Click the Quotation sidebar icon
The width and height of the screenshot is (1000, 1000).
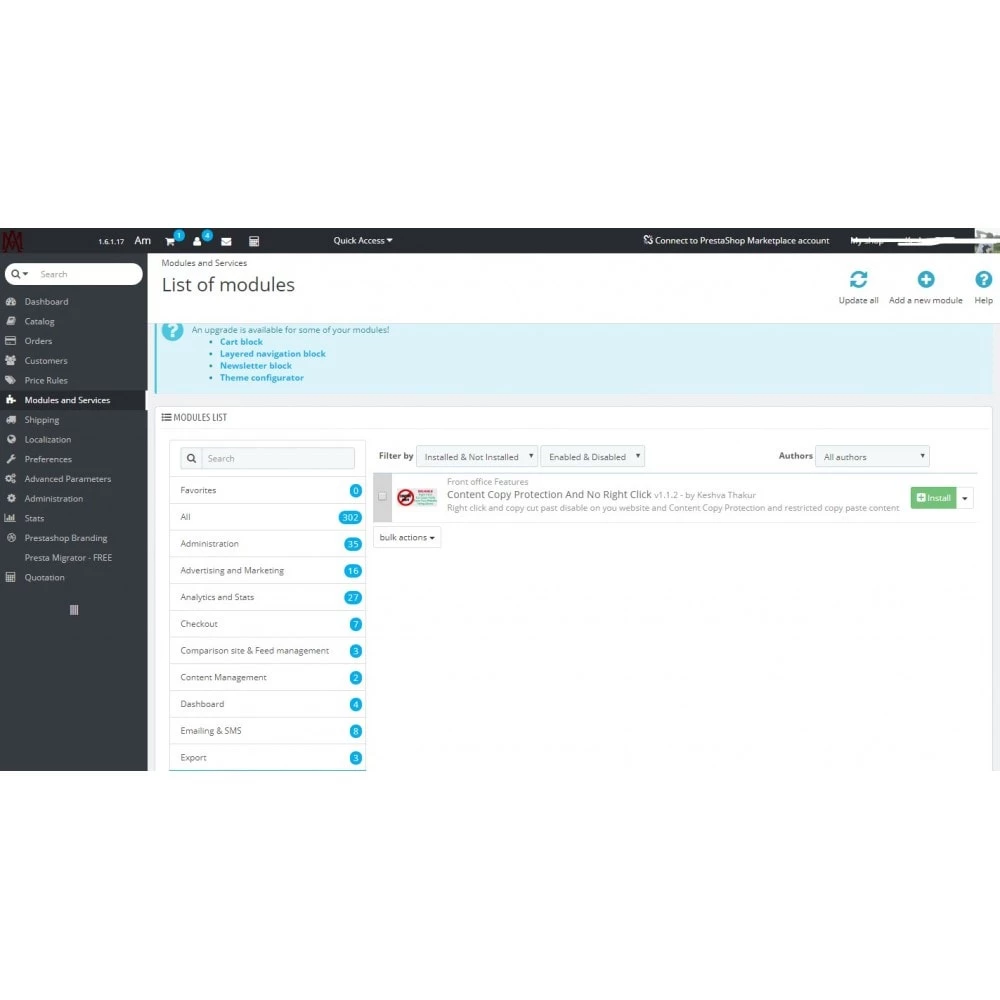pyautogui.click(x=11, y=578)
